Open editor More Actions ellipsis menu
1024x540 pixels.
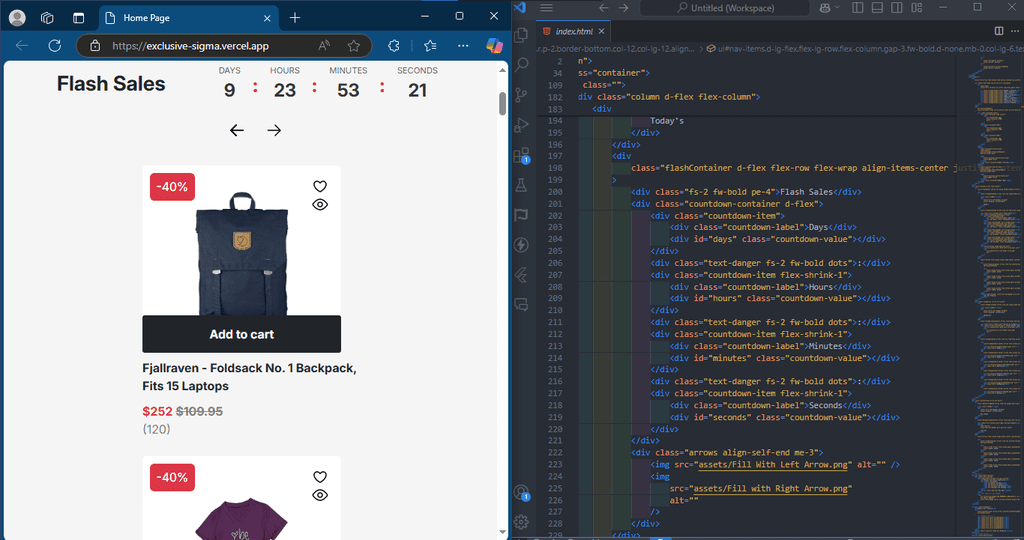[x=1015, y=31]
